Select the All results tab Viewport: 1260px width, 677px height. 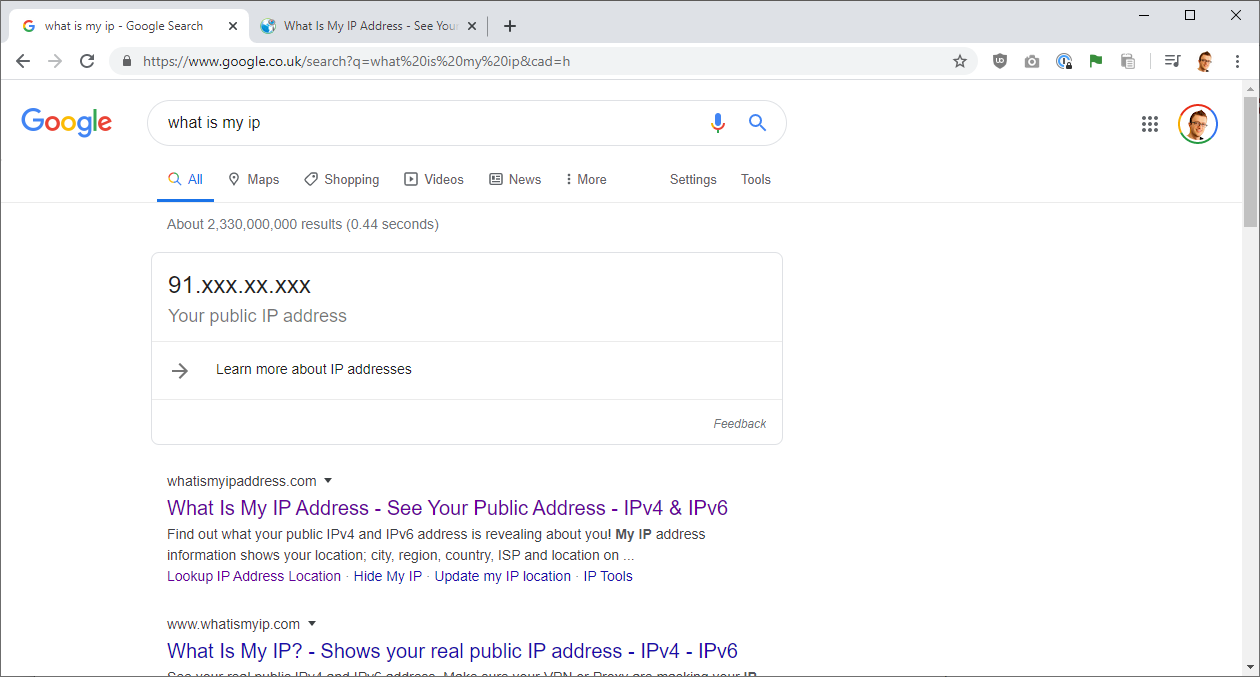[185, 180]
